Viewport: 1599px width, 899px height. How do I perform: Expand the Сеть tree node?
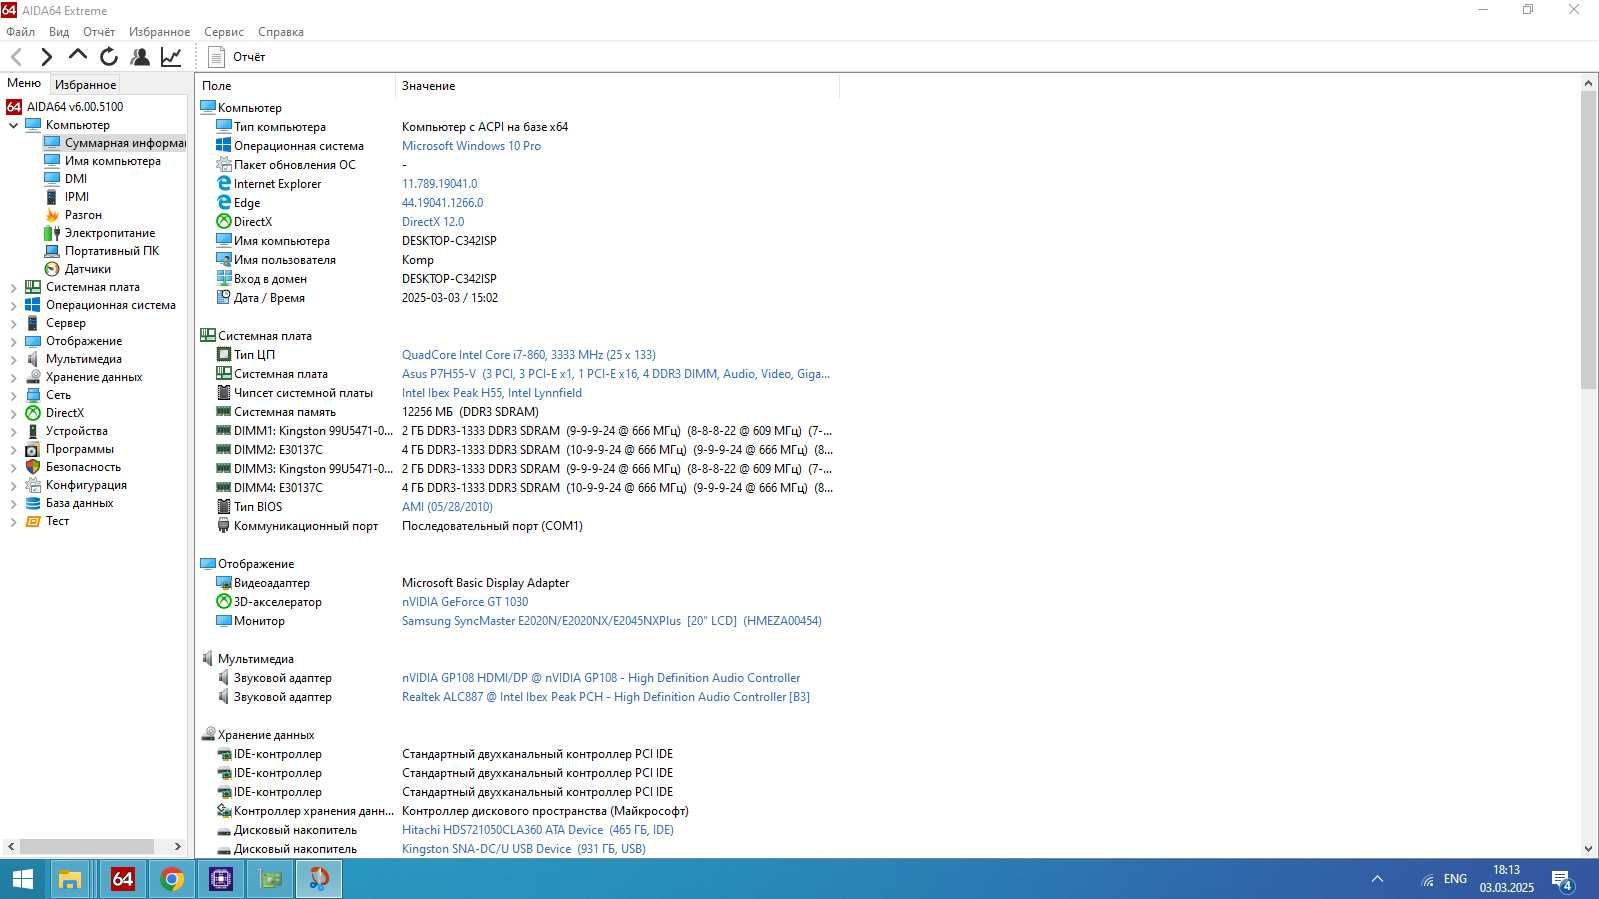click(13, 395)
